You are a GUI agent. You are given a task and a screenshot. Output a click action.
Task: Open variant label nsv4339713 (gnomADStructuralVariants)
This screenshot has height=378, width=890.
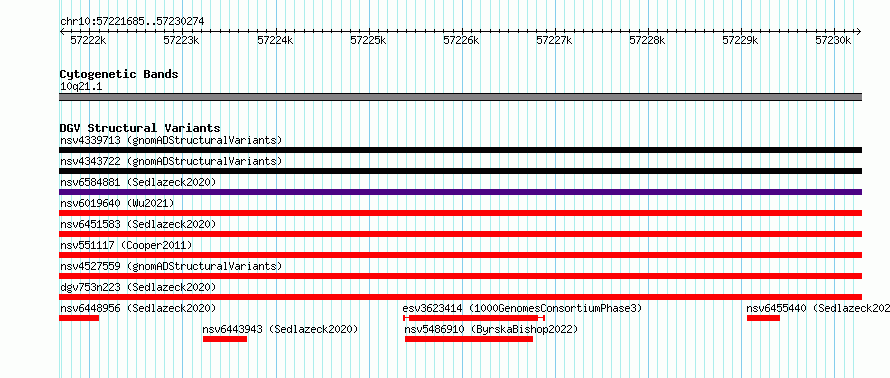(171, 140)
